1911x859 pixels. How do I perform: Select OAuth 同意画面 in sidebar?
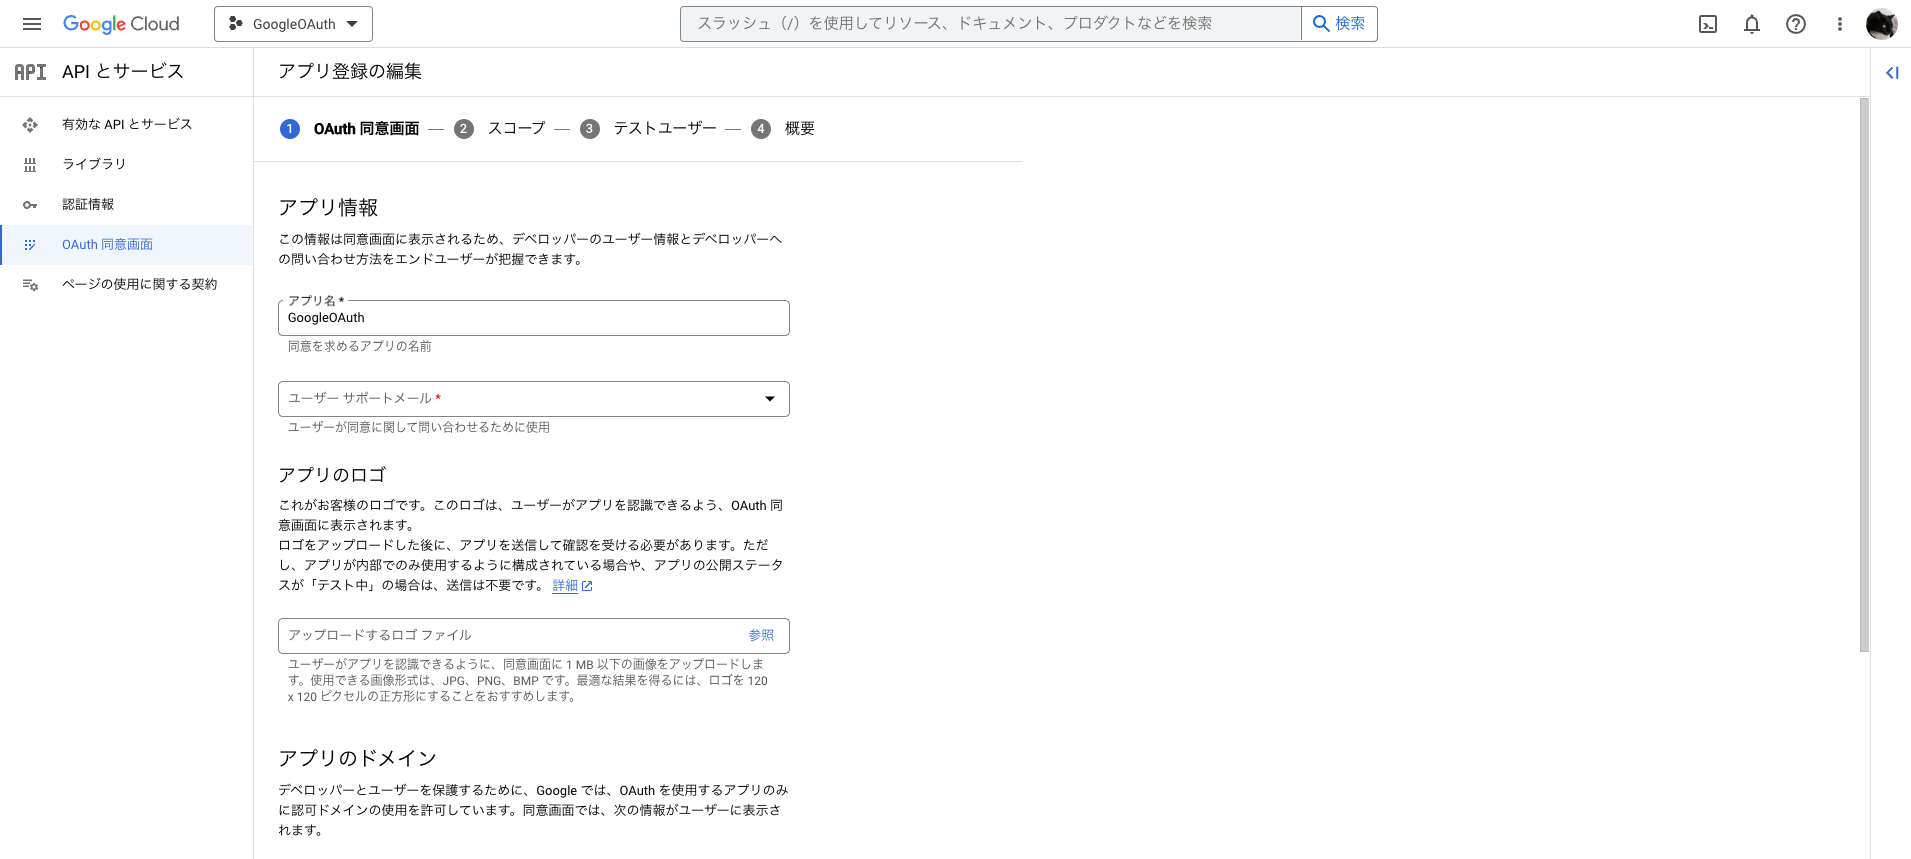pyautogui.click(x=127, y=244)
